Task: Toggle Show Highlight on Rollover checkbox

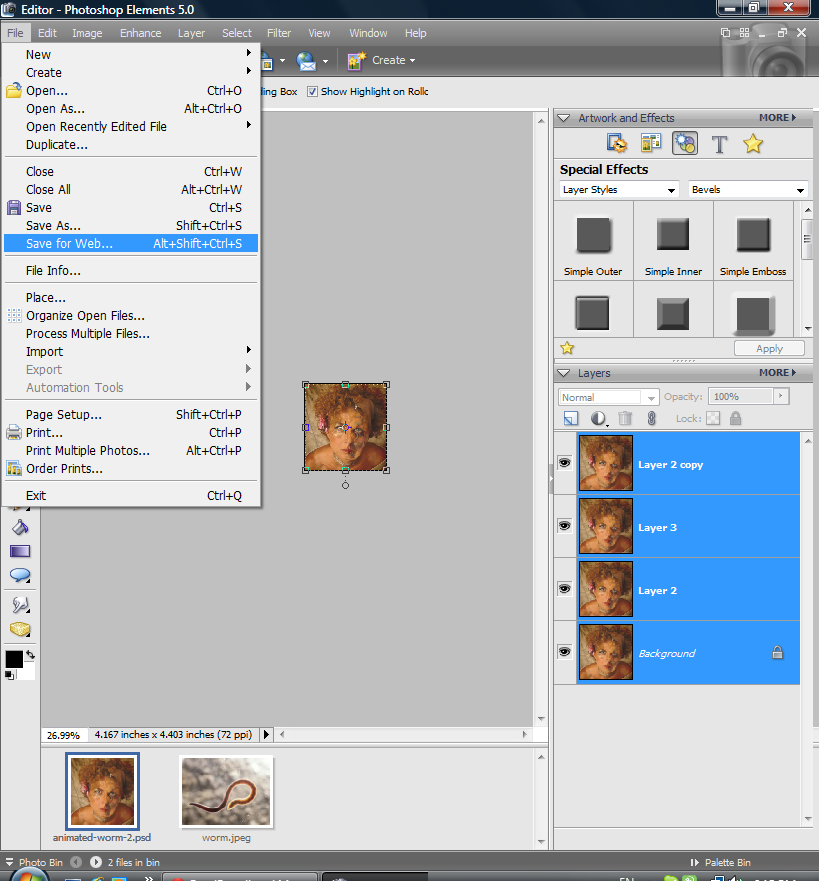Action: (312, 92)
